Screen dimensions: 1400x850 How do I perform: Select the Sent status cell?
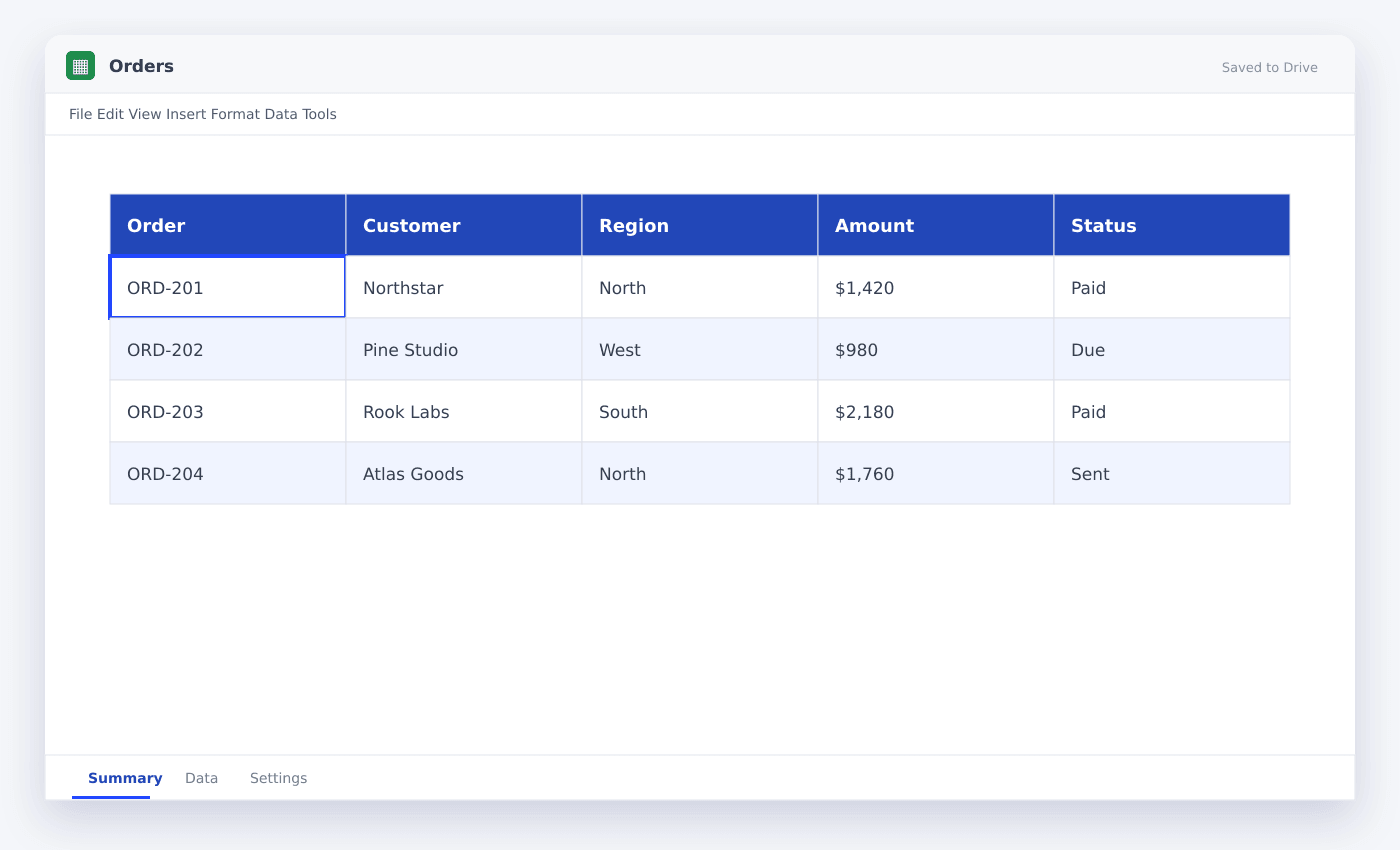point(1172,473)
